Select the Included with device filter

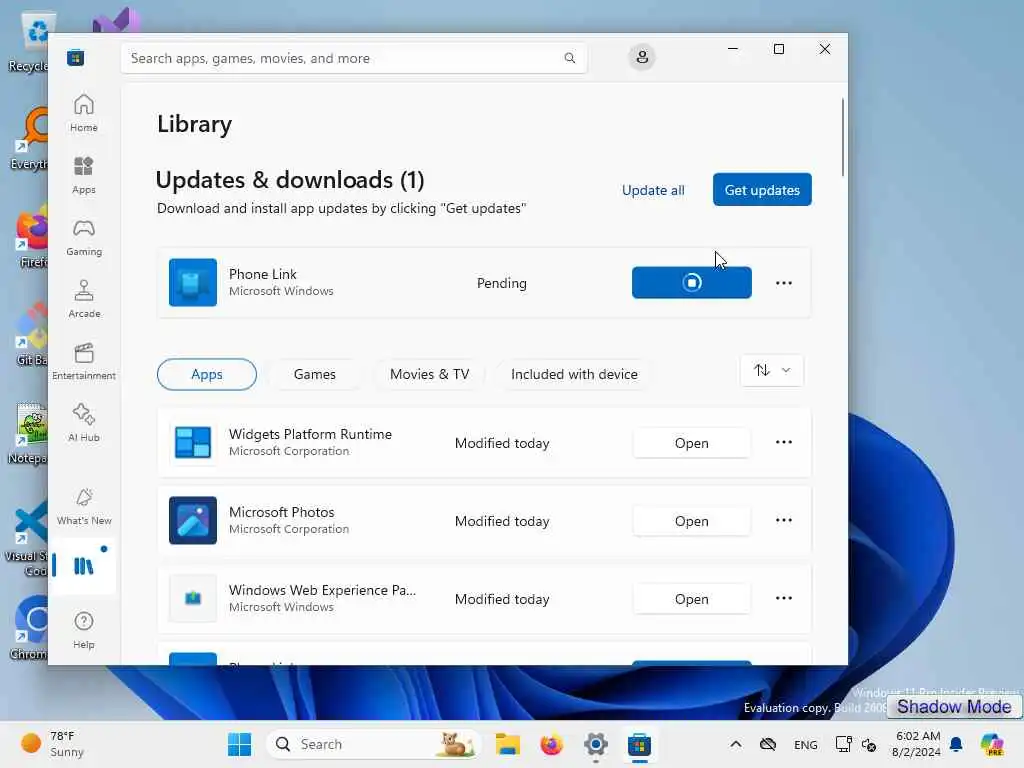click(x=574, y=374)
